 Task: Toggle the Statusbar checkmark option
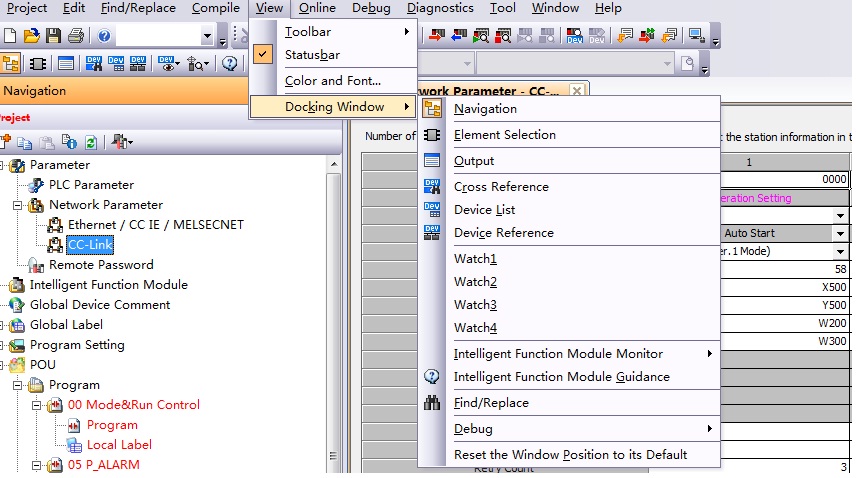click(312, 55)
